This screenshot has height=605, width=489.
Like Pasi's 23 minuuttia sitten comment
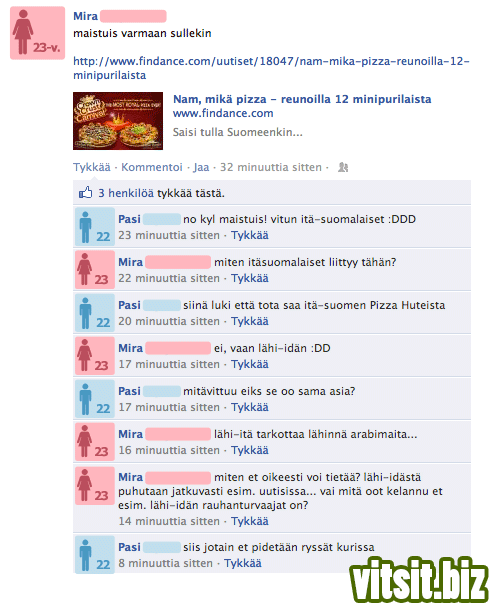click(250, 235)
